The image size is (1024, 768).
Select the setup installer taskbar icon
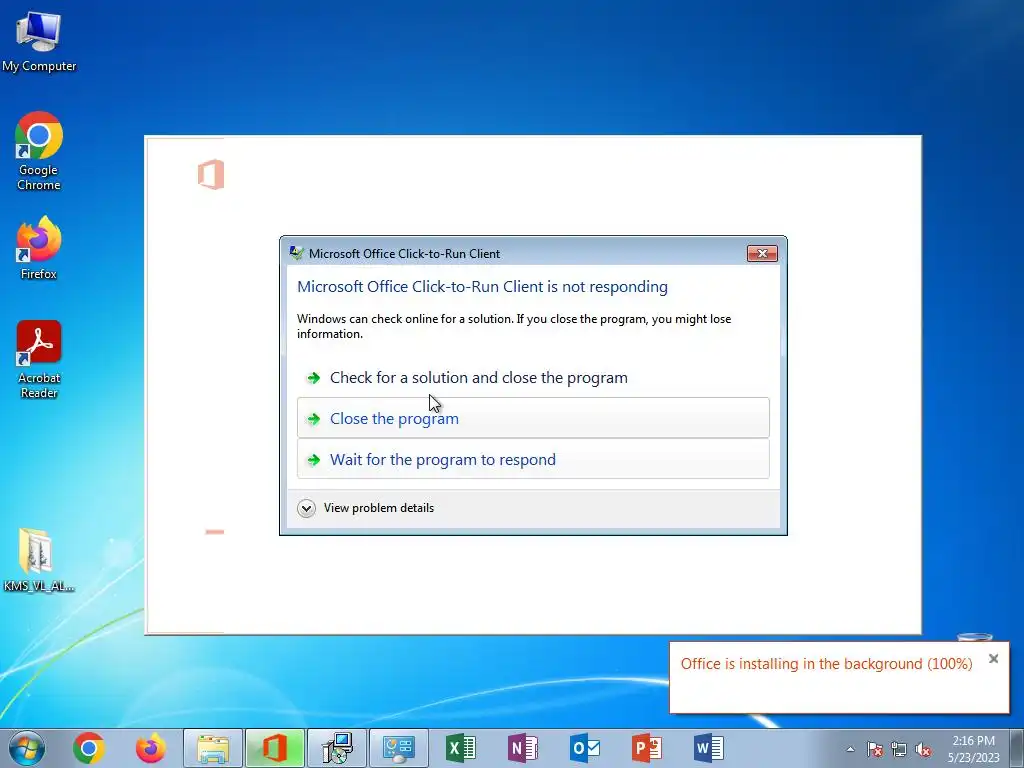tap(337, 748)
